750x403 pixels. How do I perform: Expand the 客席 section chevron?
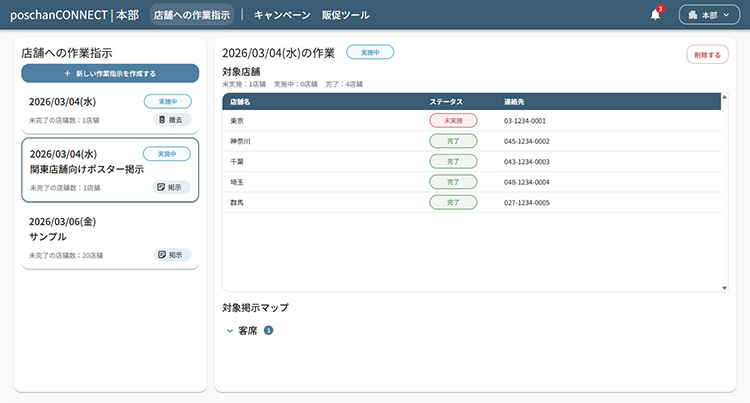(x=229, y=331)
